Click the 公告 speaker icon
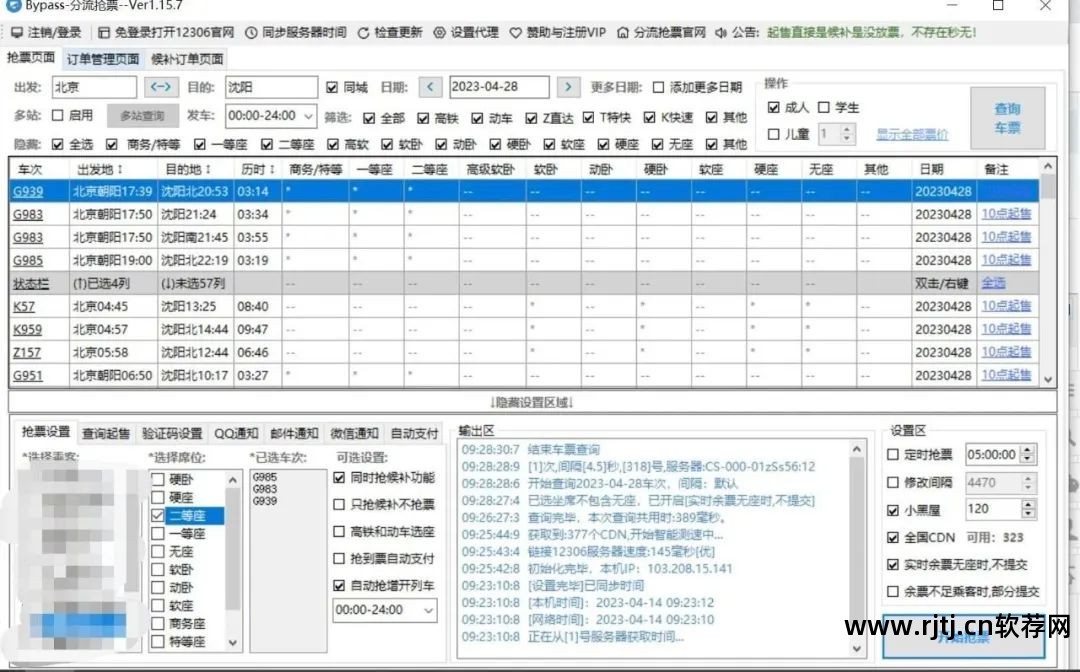Image resolution: width=1080 pixels, height=672 pixels. click(721, 32)
